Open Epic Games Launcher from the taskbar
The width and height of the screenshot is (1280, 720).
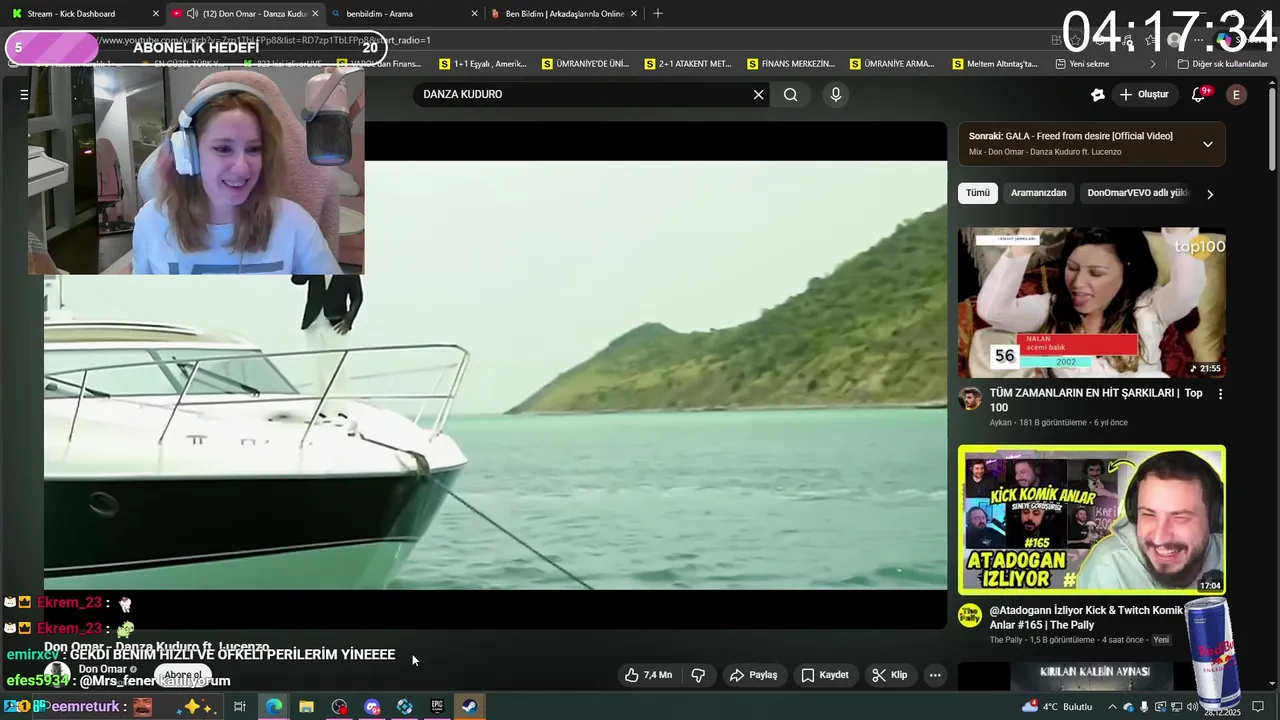click(437, 706)
